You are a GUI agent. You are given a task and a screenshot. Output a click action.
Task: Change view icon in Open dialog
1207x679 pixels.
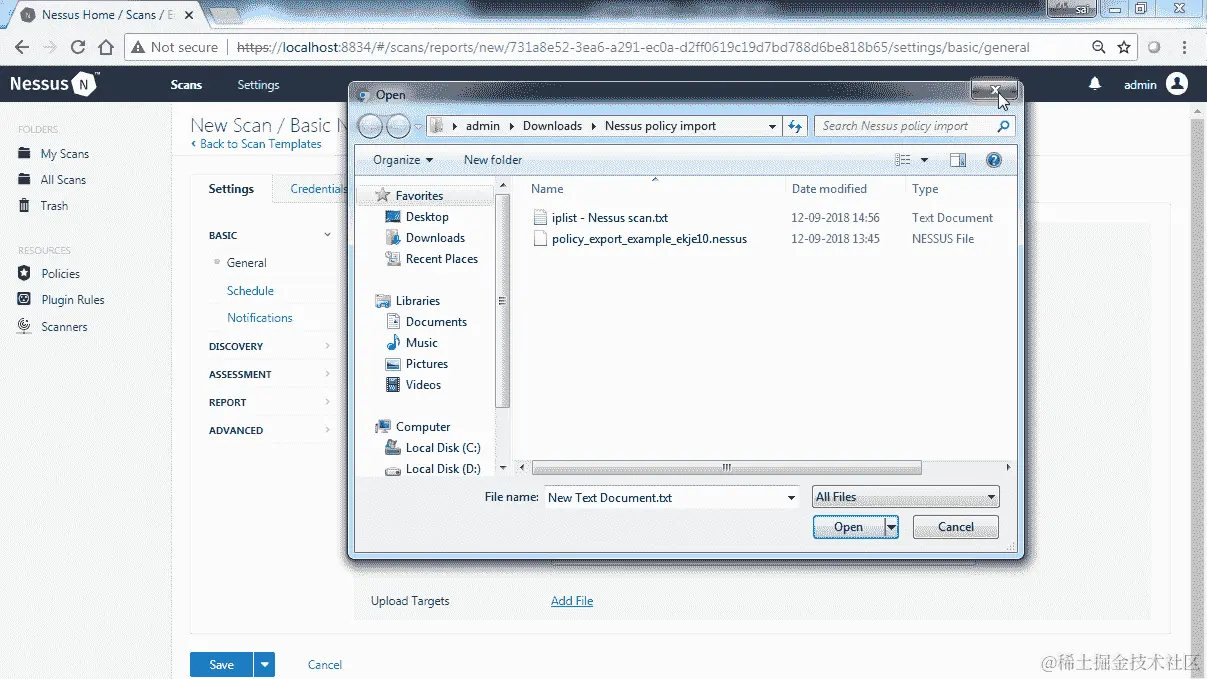point(903,160)
